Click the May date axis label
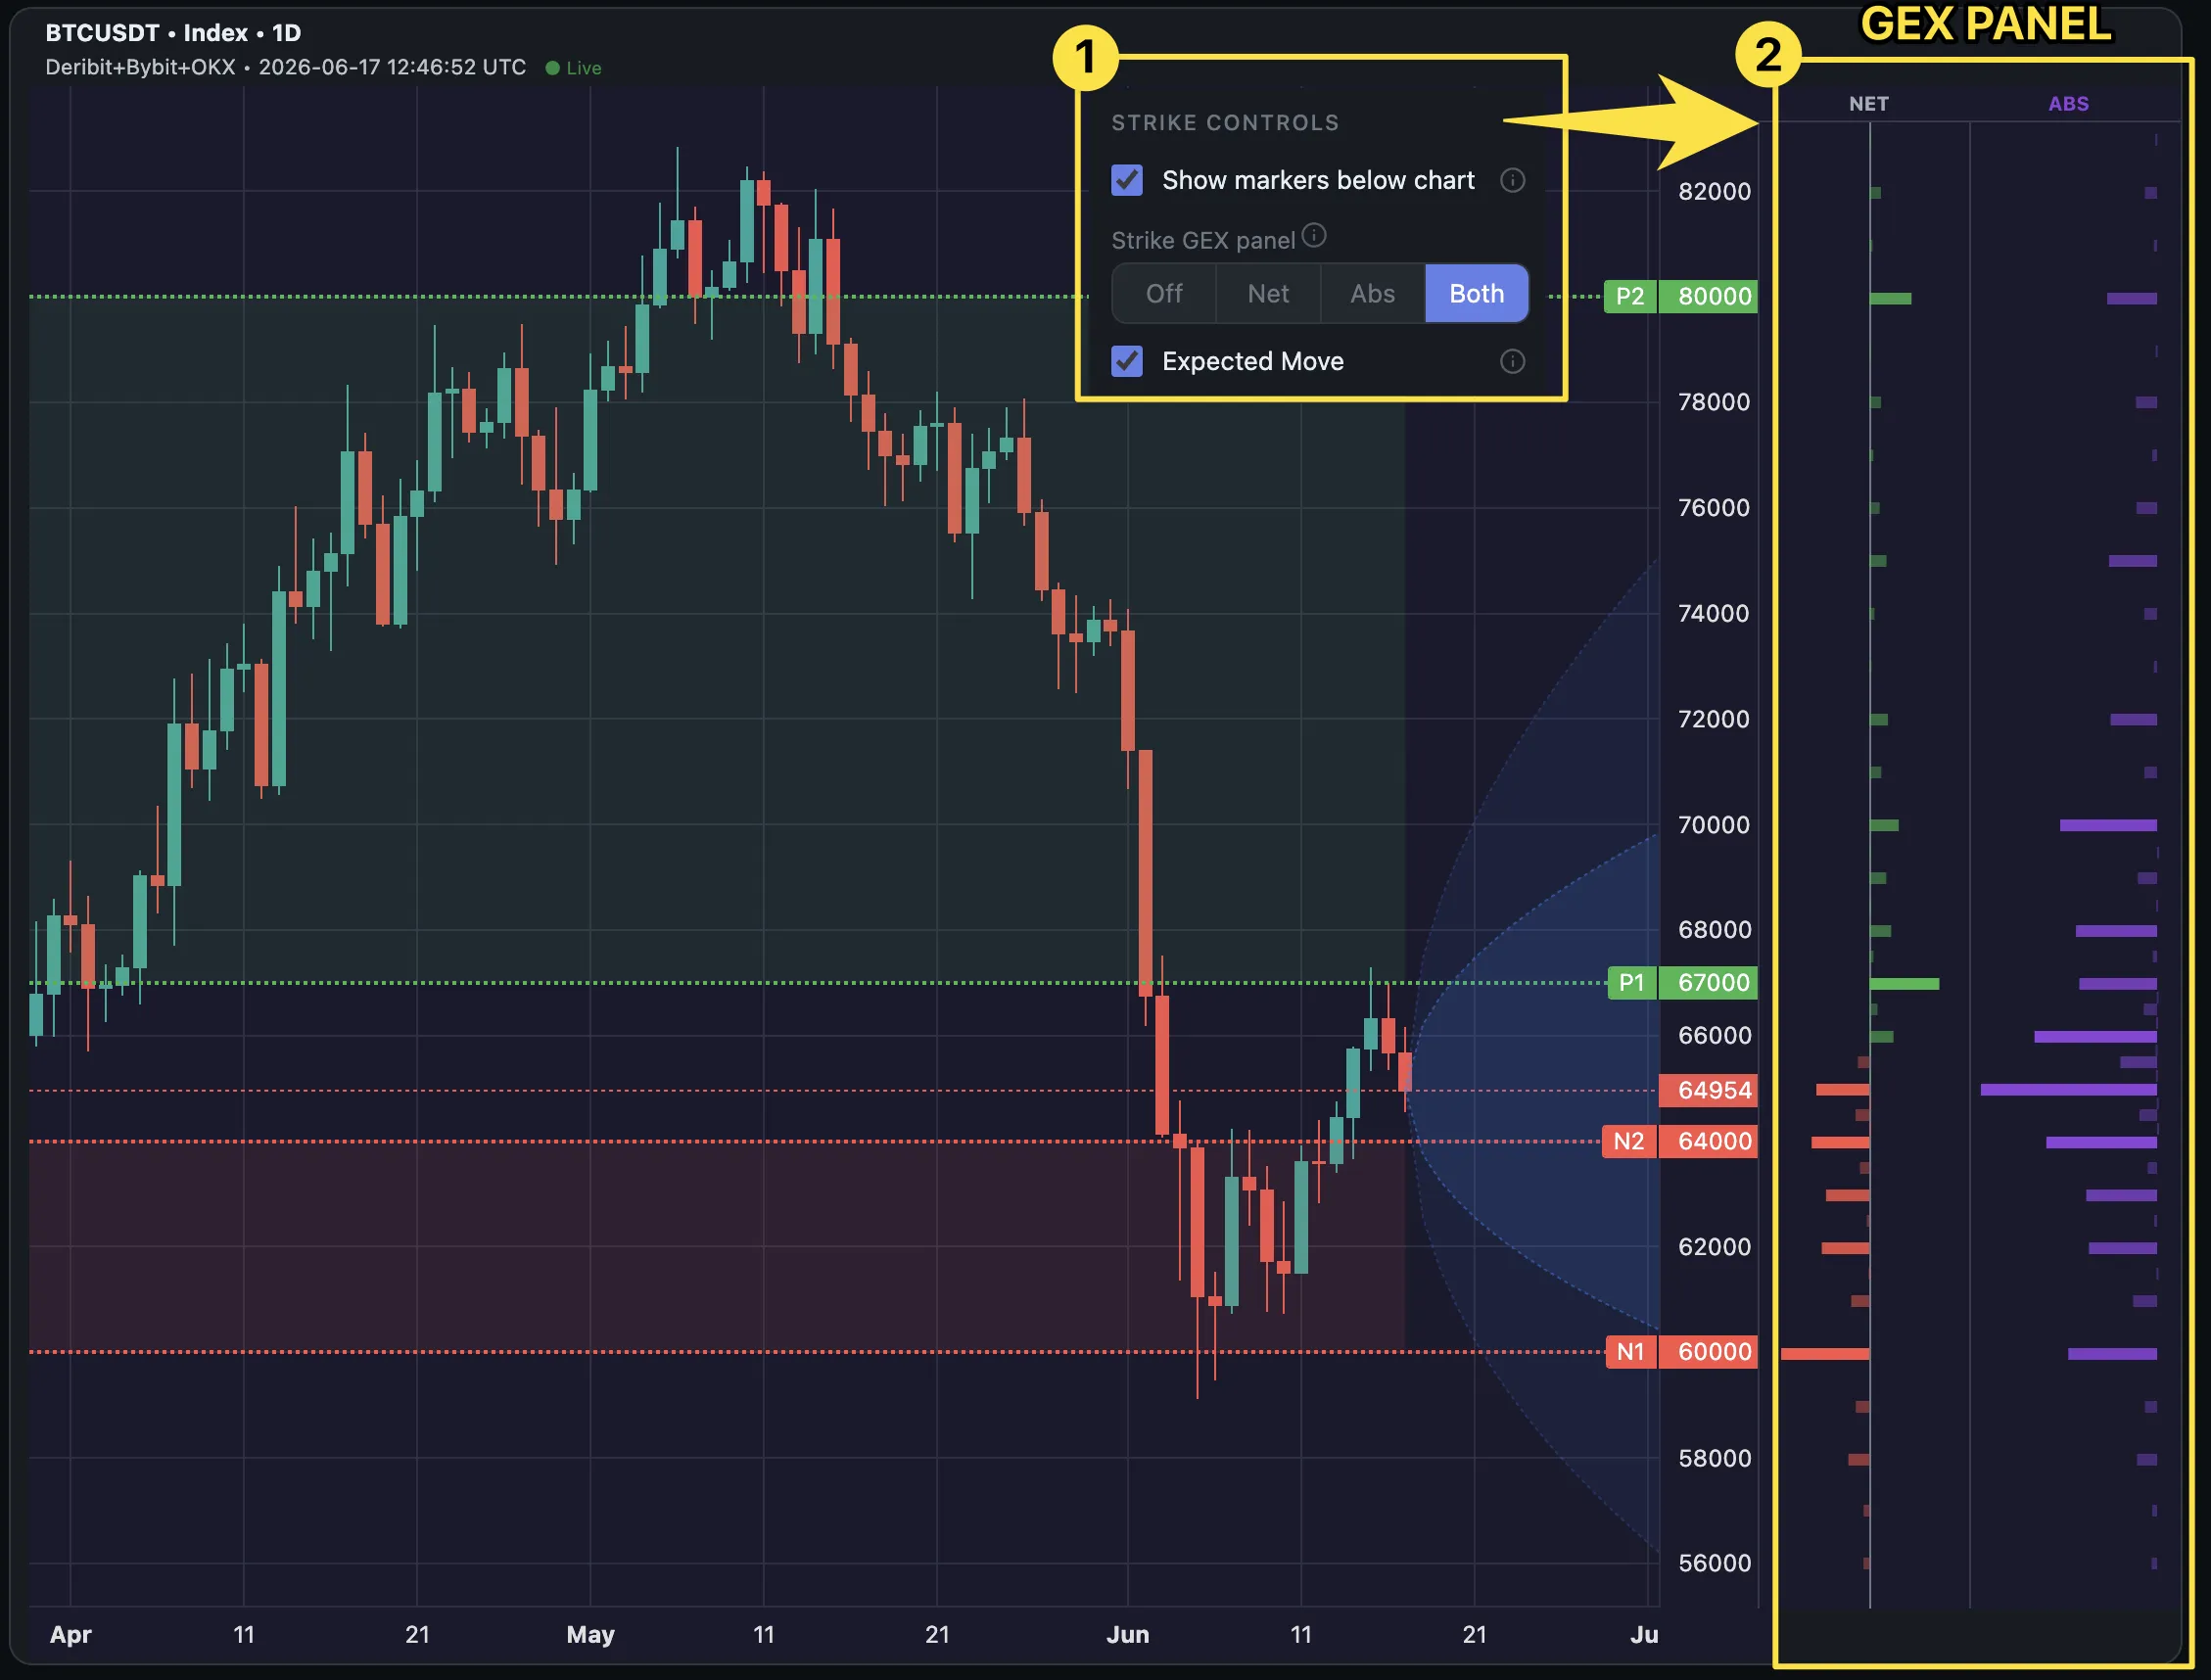The image size is (2211, 1680). coord(590,1635)
